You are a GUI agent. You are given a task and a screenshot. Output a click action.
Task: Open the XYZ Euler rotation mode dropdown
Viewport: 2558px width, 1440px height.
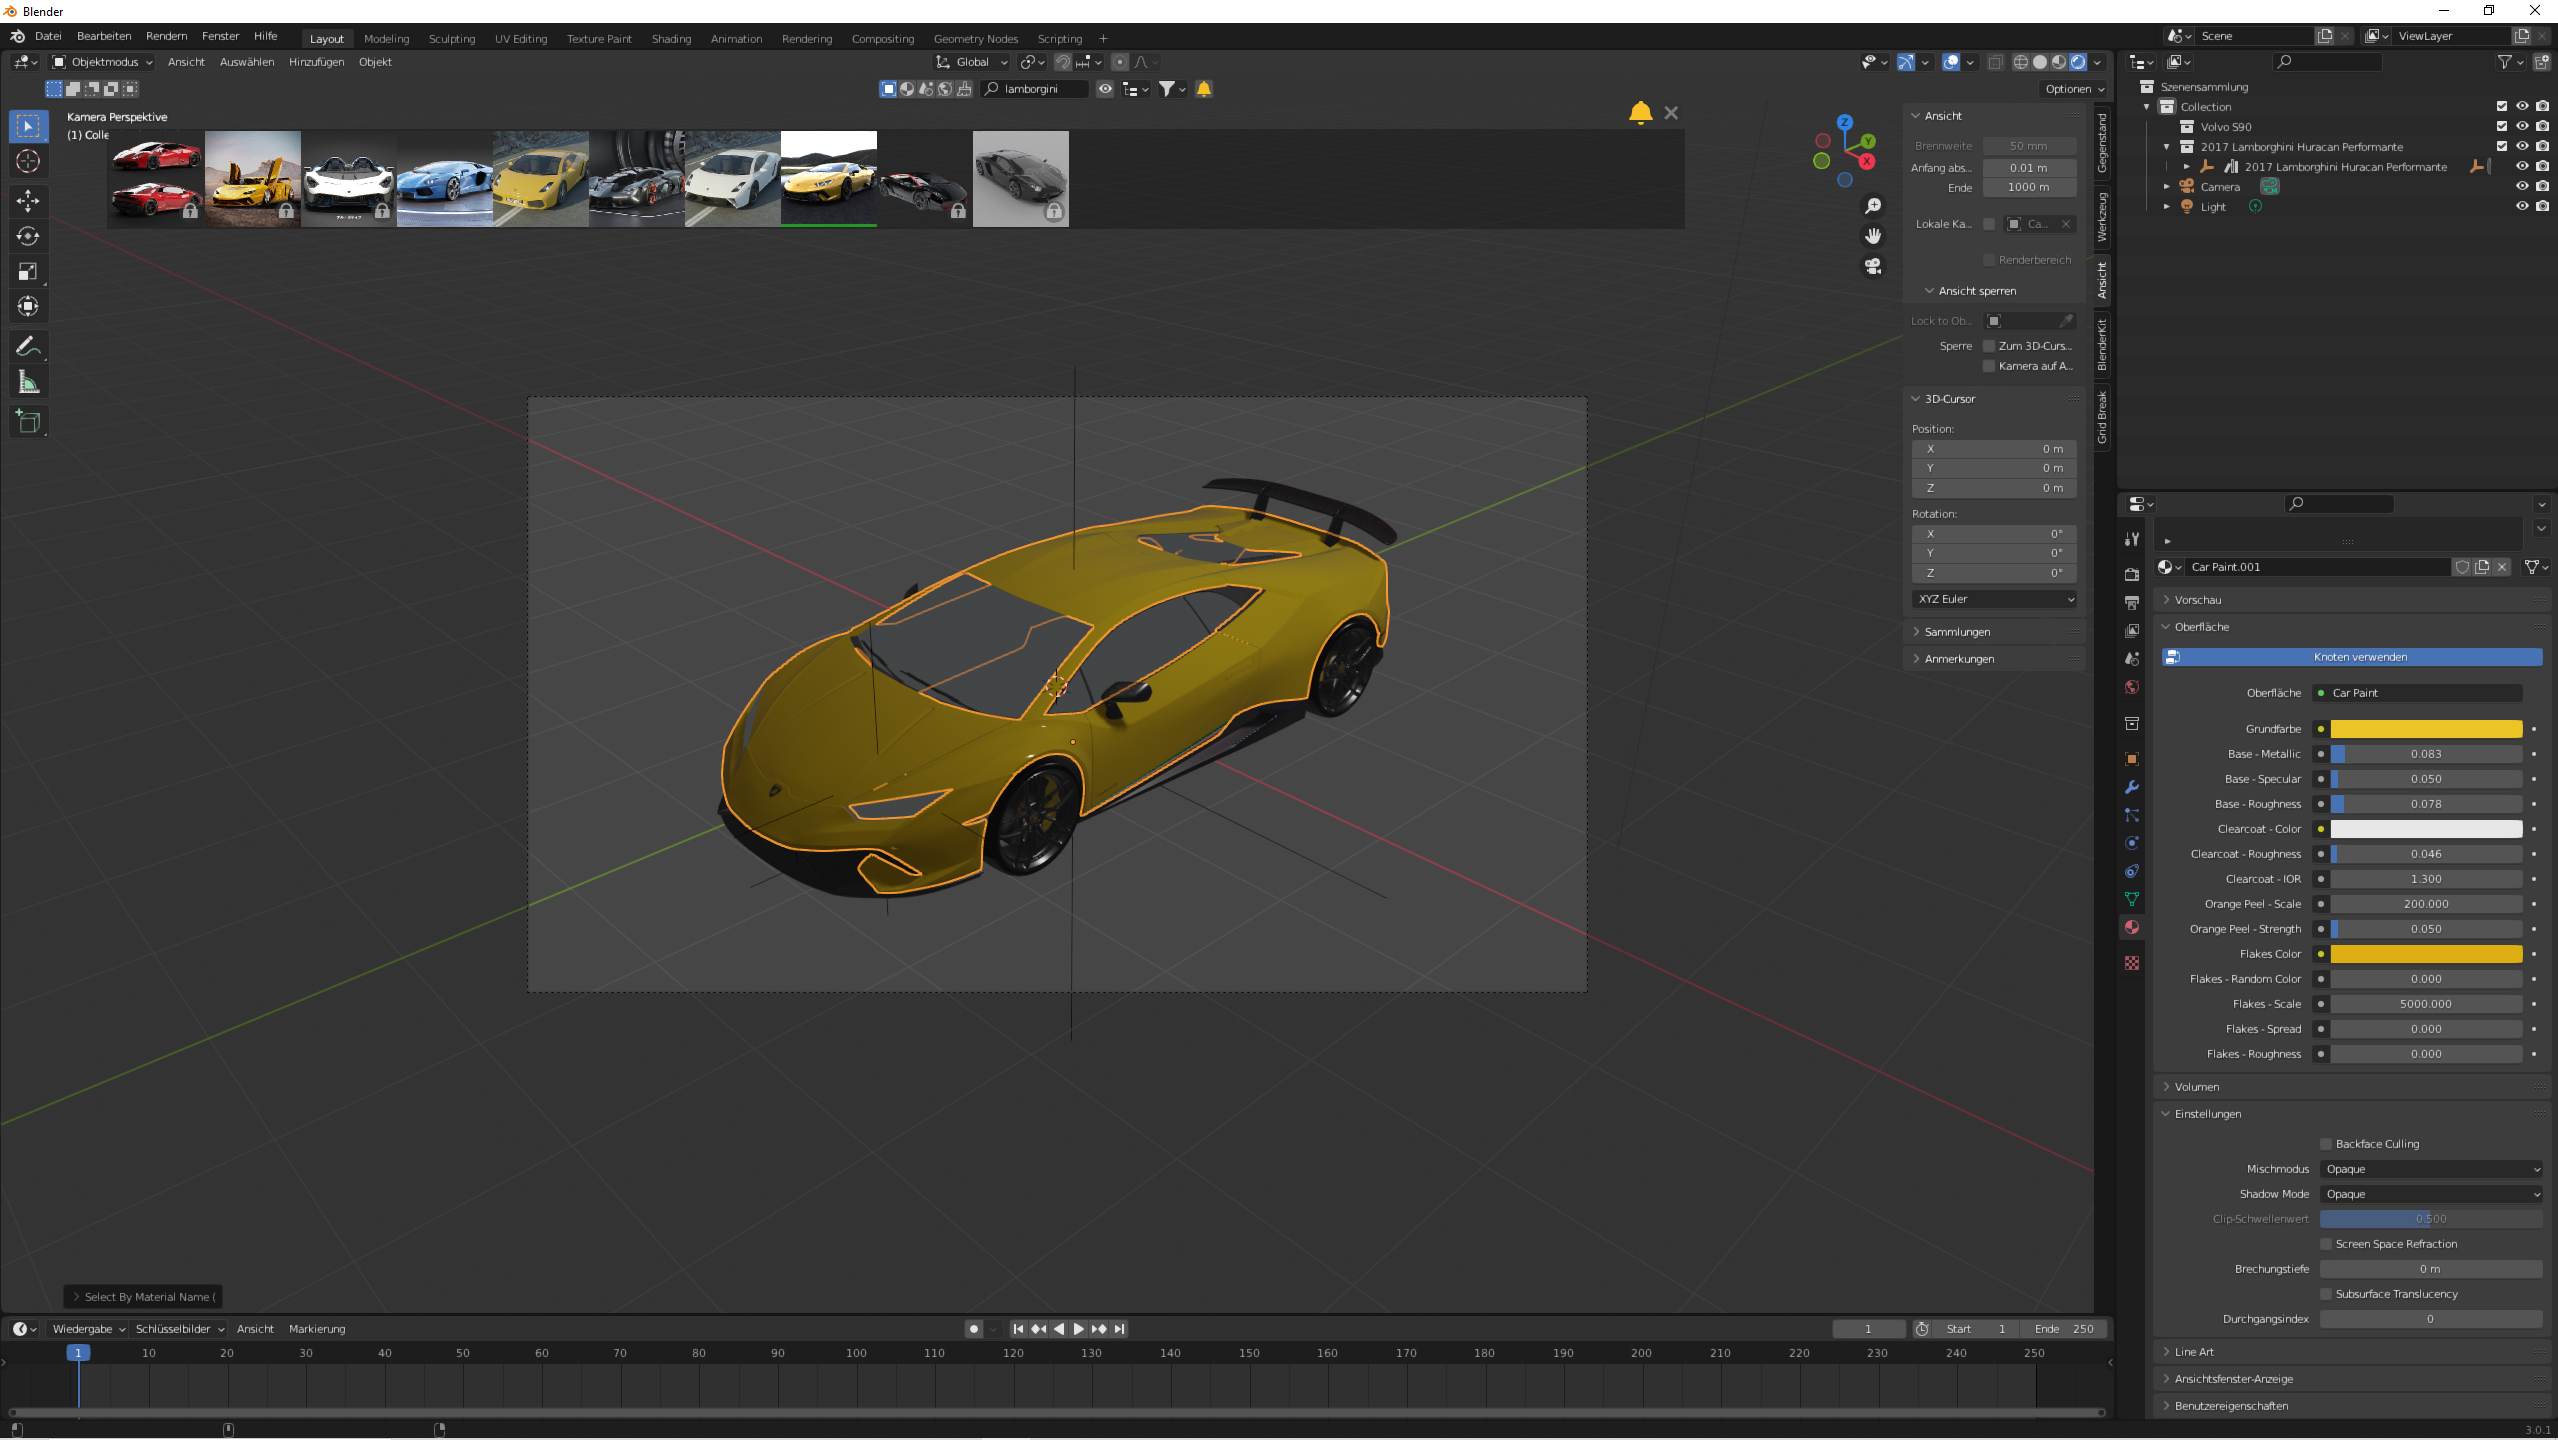pyautogui.click(x=1995, y=599)
